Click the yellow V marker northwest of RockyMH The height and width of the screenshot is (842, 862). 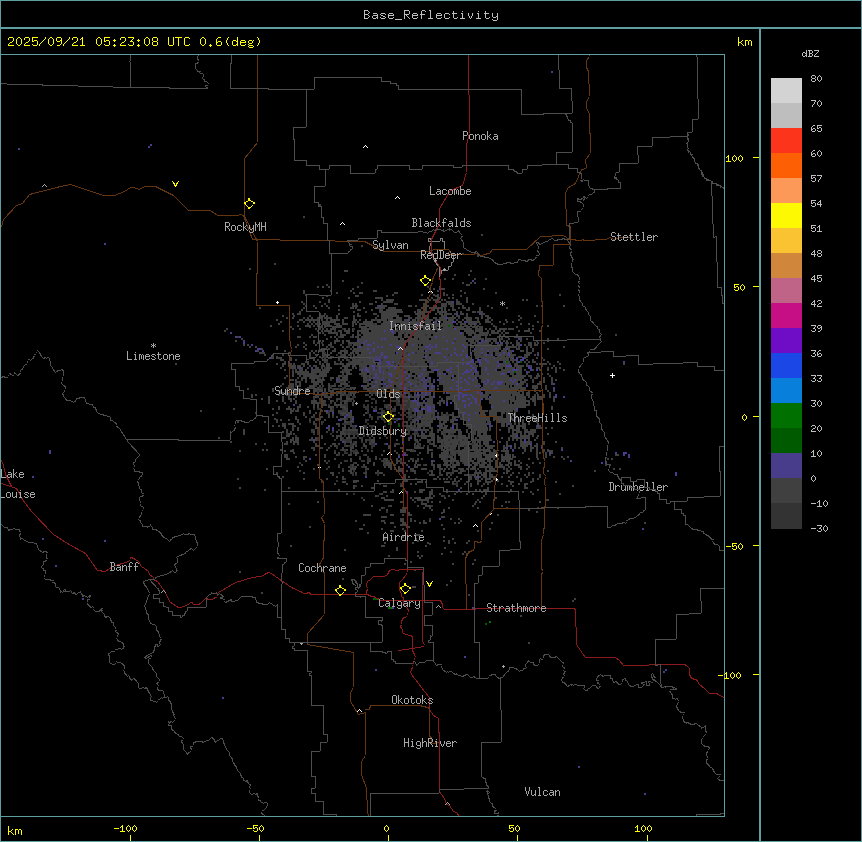tap(176, 184)
